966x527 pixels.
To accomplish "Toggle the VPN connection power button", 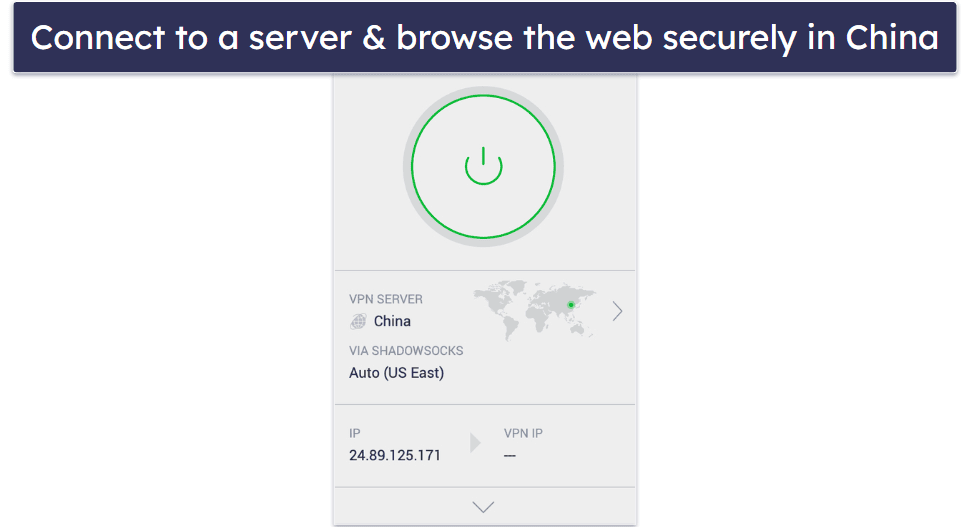I will coord(483,166).
